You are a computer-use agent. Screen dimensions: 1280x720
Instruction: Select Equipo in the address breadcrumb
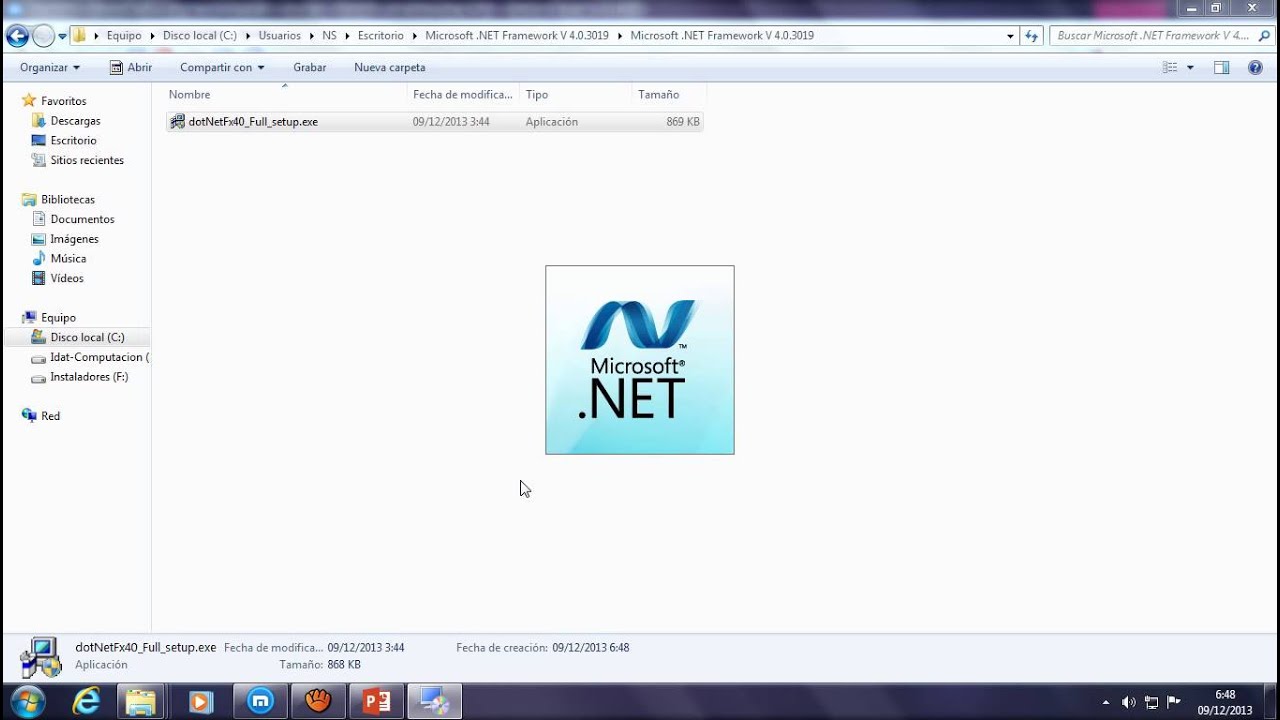pyautogui.click(x=124, y=35)
